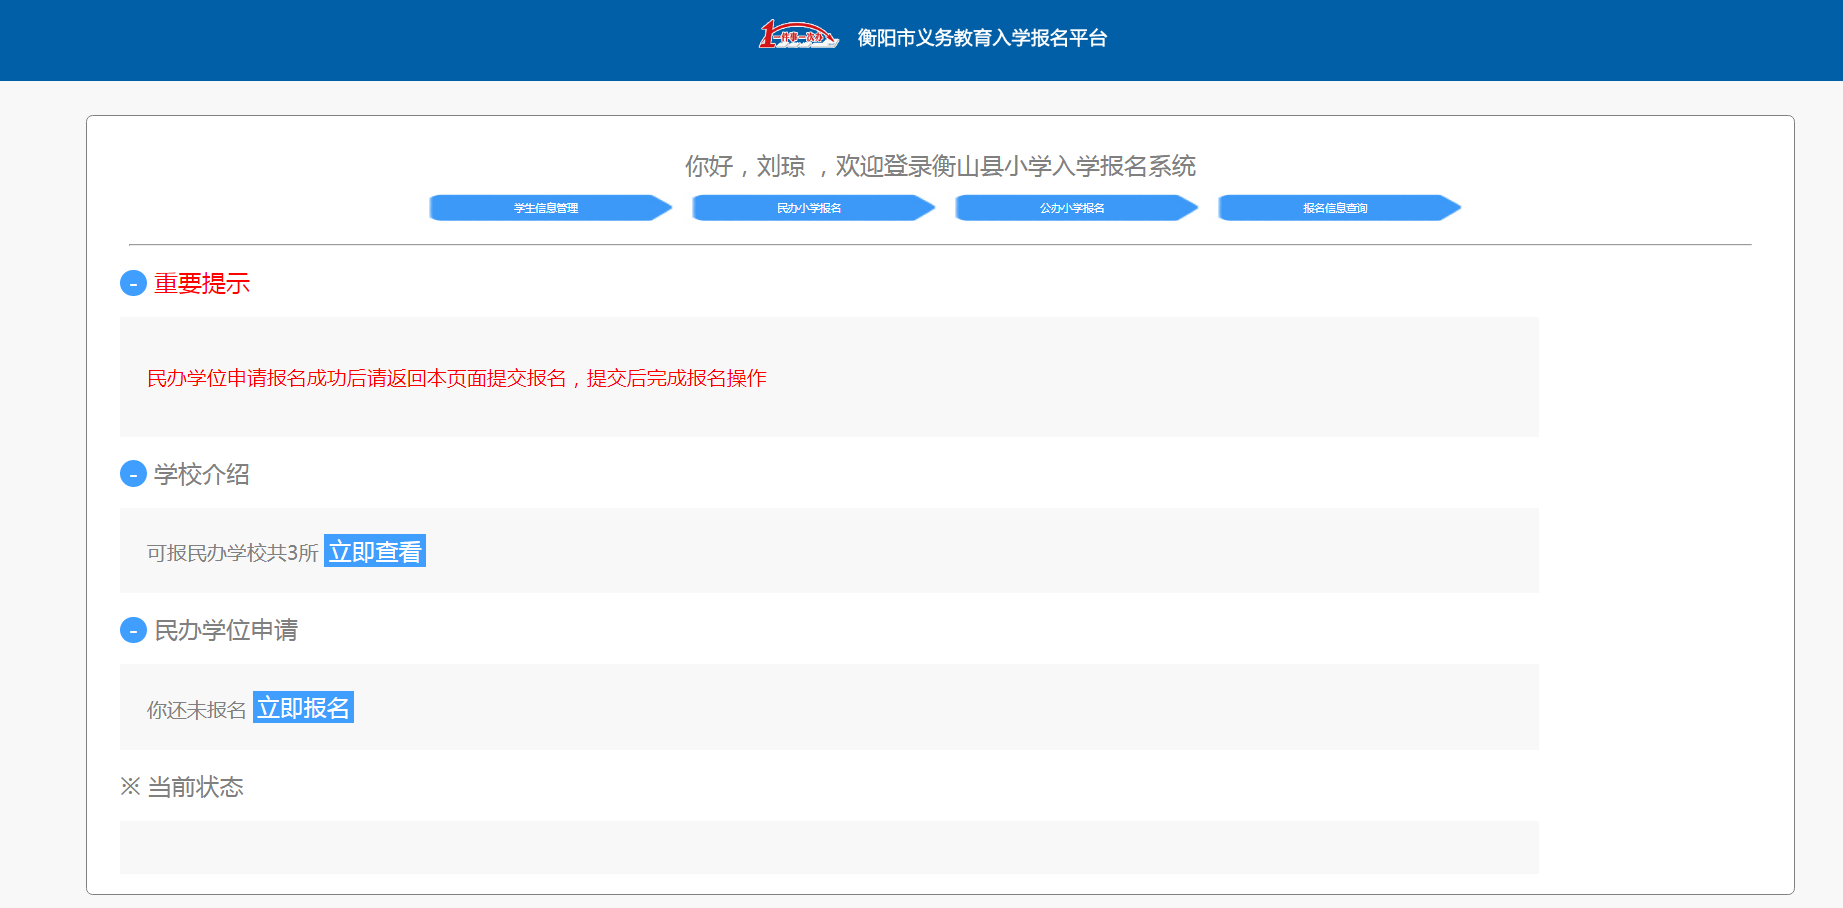The image size is (1843, 908).
Task: Open the 学生信息管理 step
Action: tap(547, 208)
